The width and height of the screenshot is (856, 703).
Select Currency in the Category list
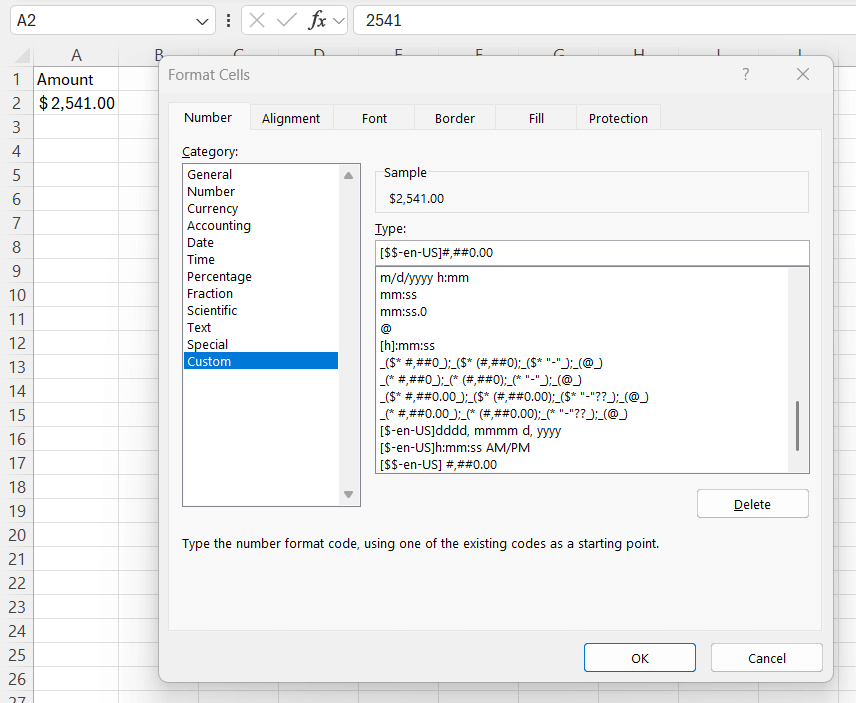coord(213,209)
